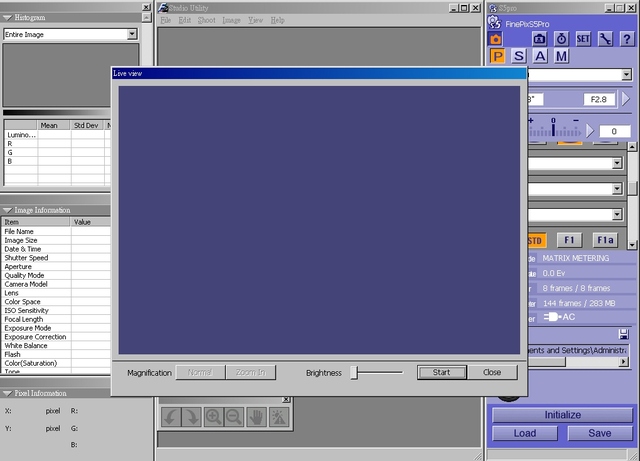Collapse the Pixel Information panel

tap(7, 393)
